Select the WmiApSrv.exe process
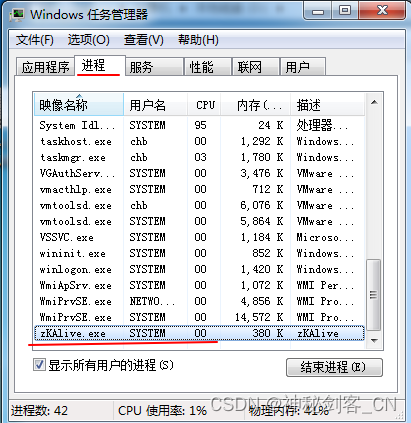The width and height of the screenshot is (411, 423). pos(199,285)
